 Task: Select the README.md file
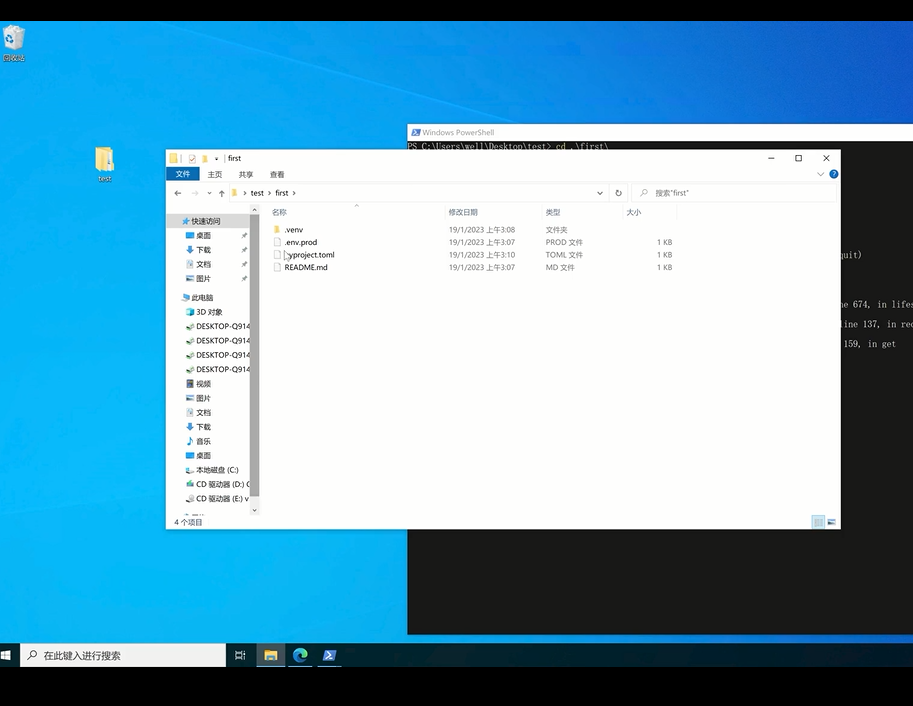click(x=306, y=267)
